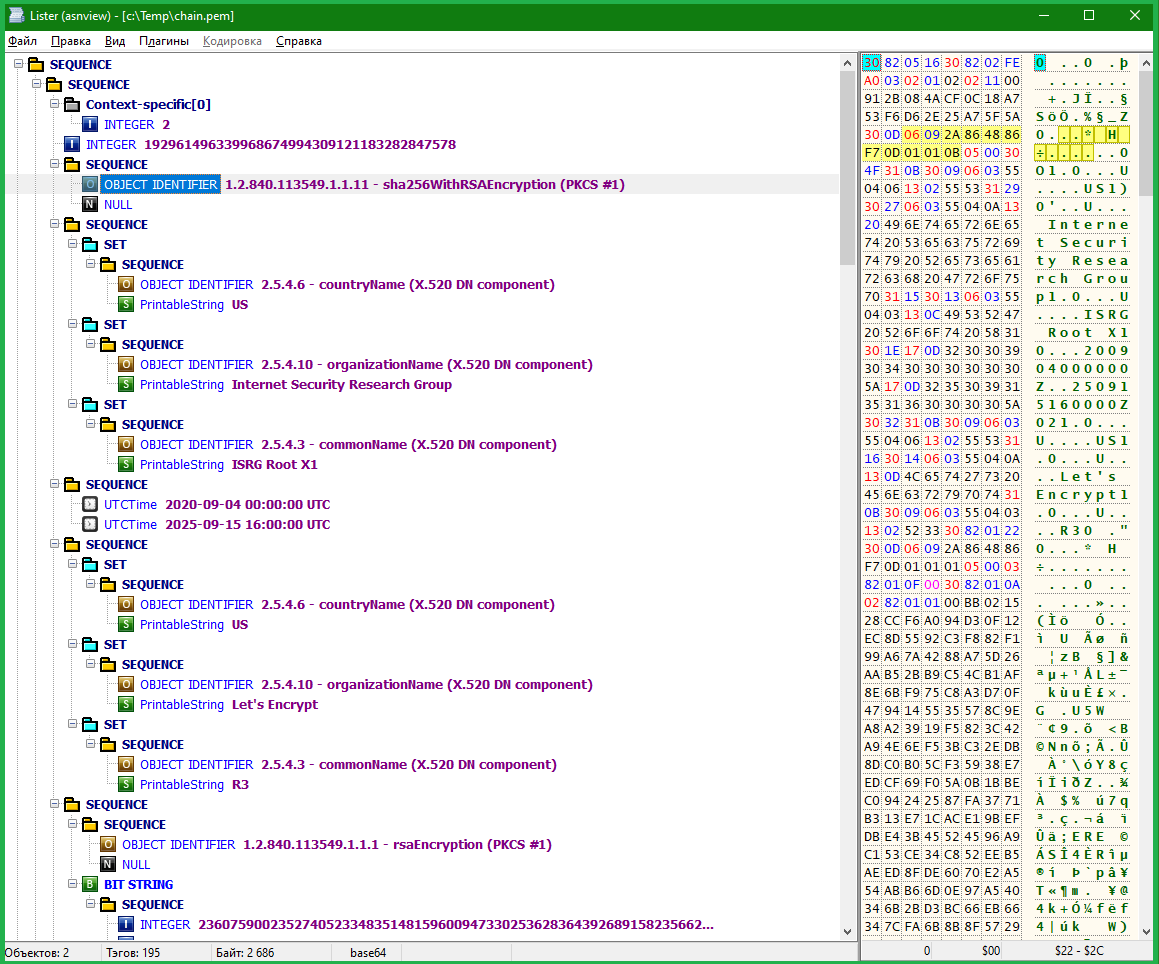
Task: Click the green BIT STRING icon
Action: pyautogui.click(x=90, y=885)
